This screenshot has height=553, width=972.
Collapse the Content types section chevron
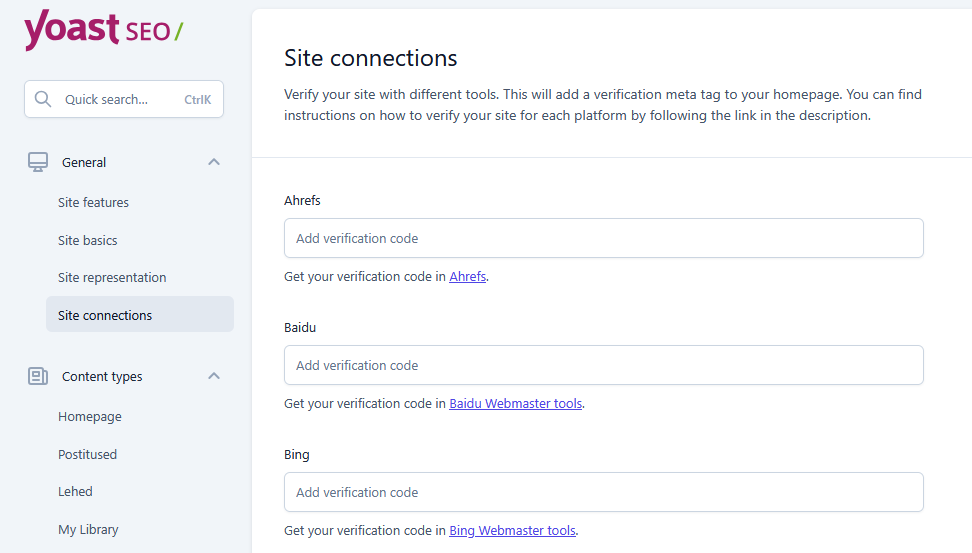213,376
